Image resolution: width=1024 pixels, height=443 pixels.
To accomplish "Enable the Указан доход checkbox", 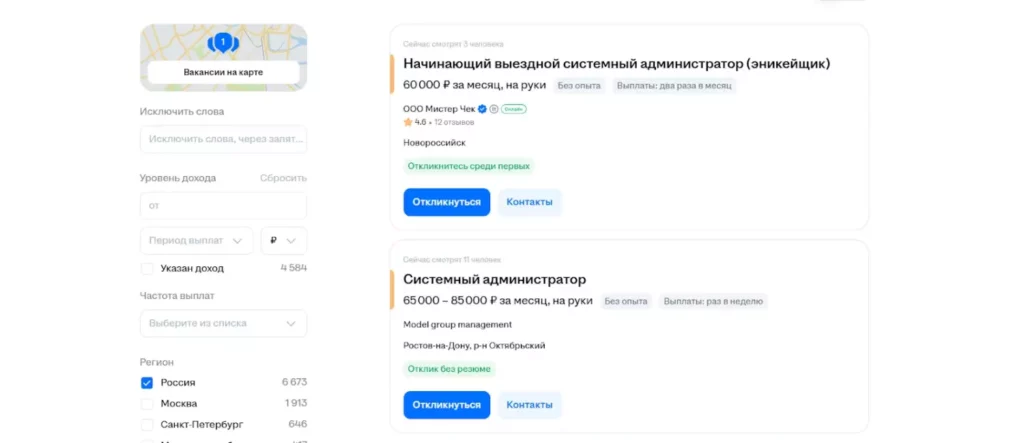I will coord(147,268).
